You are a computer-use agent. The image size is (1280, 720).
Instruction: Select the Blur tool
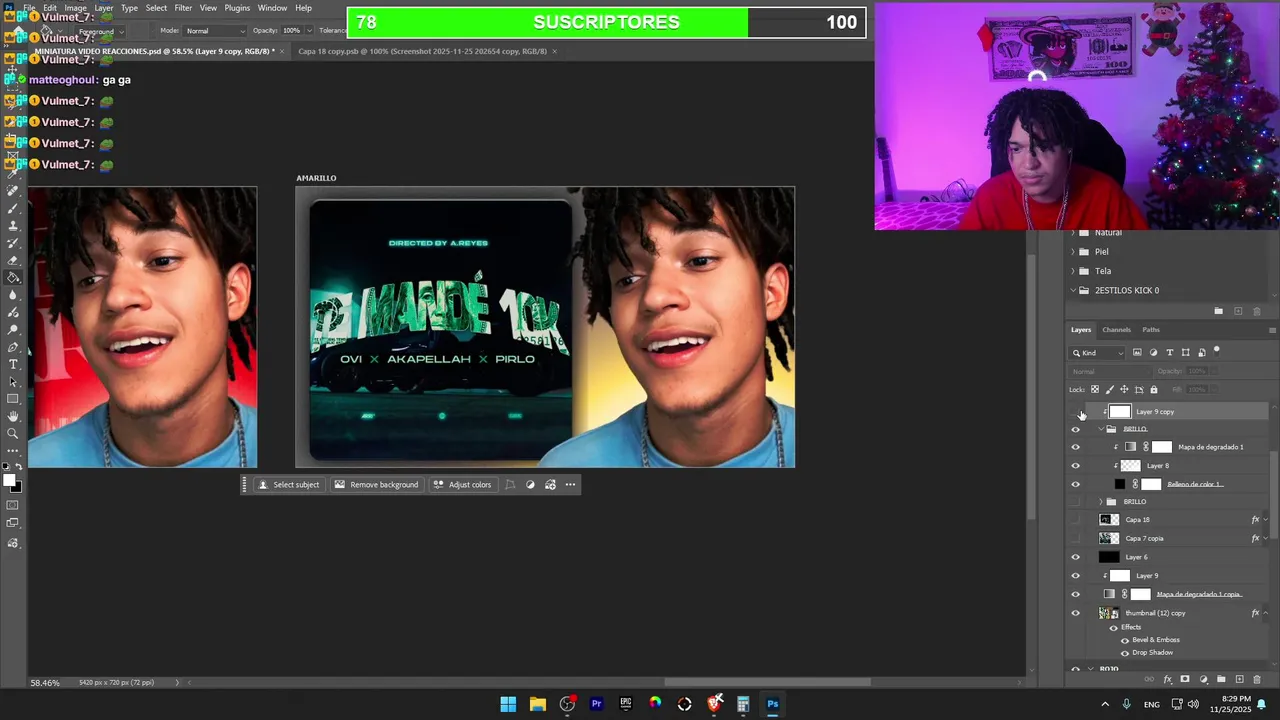(x=13, y=295)
